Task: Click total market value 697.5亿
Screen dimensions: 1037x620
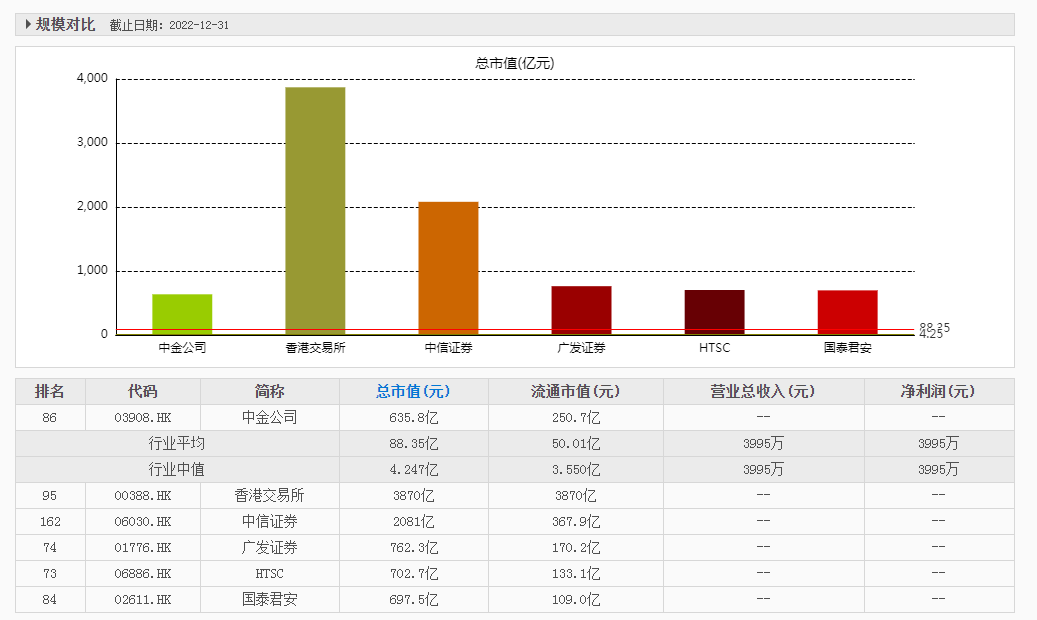Action: pos(413,599)
